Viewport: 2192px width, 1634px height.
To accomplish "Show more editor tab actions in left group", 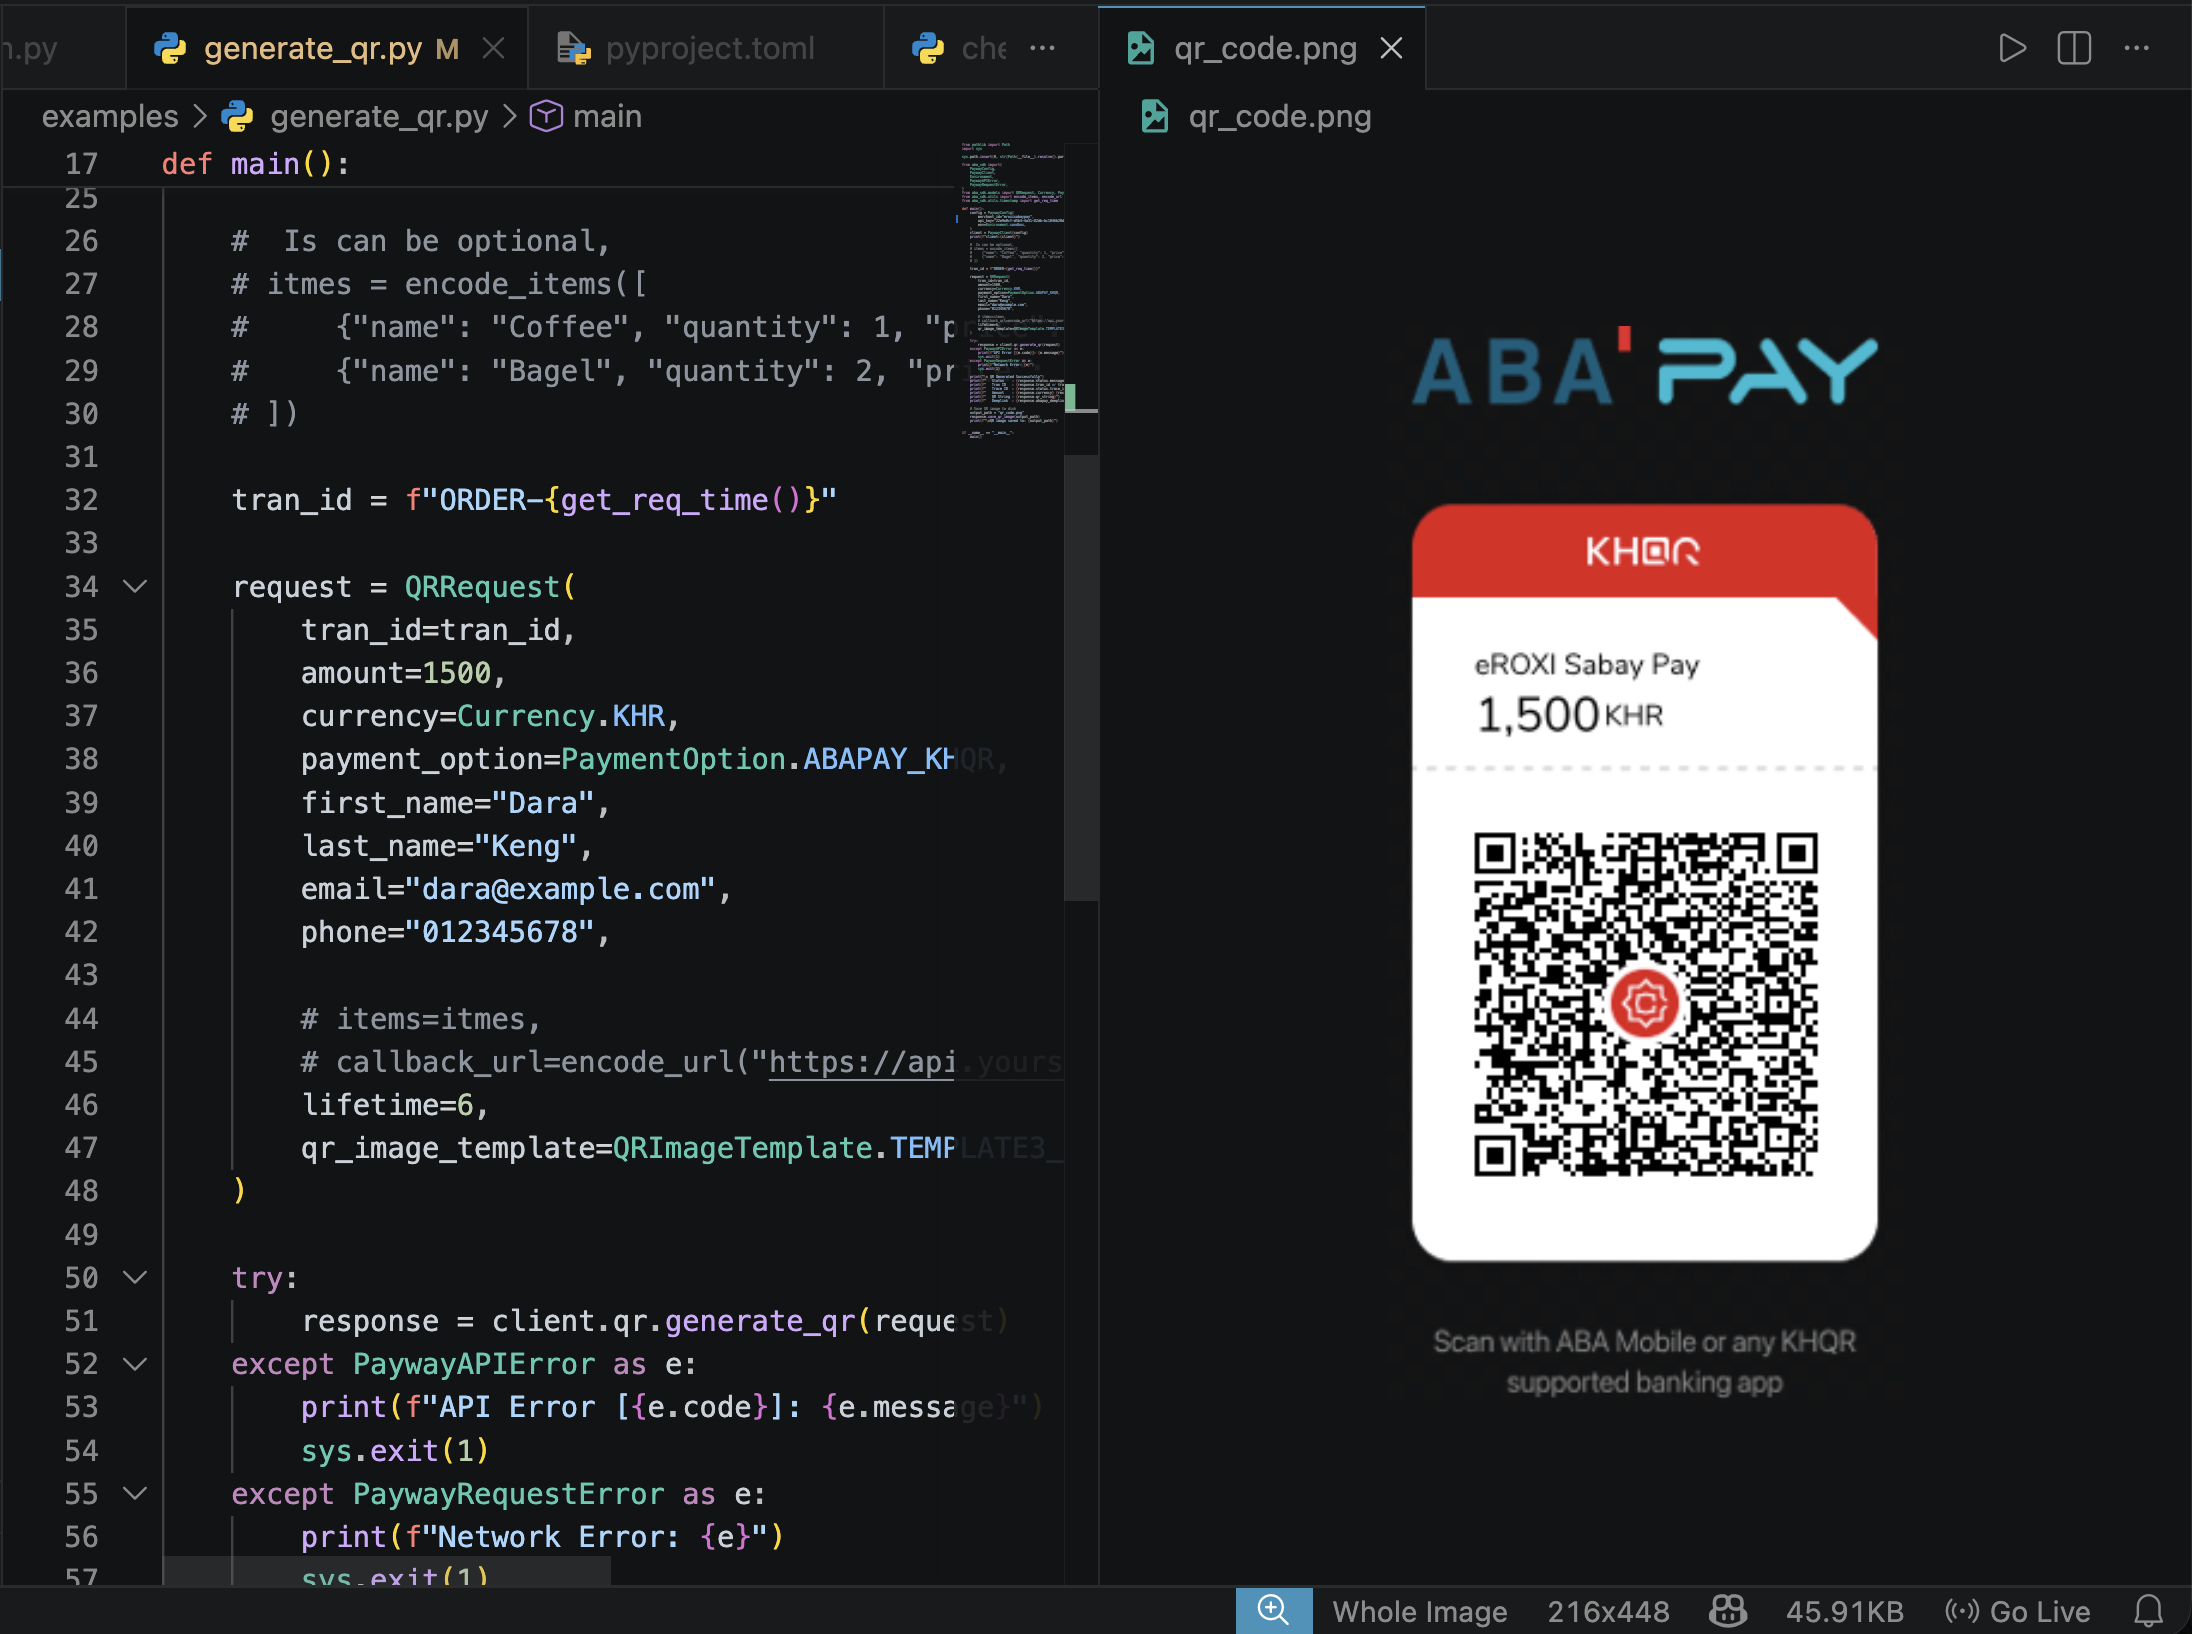I will point(1043,48).
